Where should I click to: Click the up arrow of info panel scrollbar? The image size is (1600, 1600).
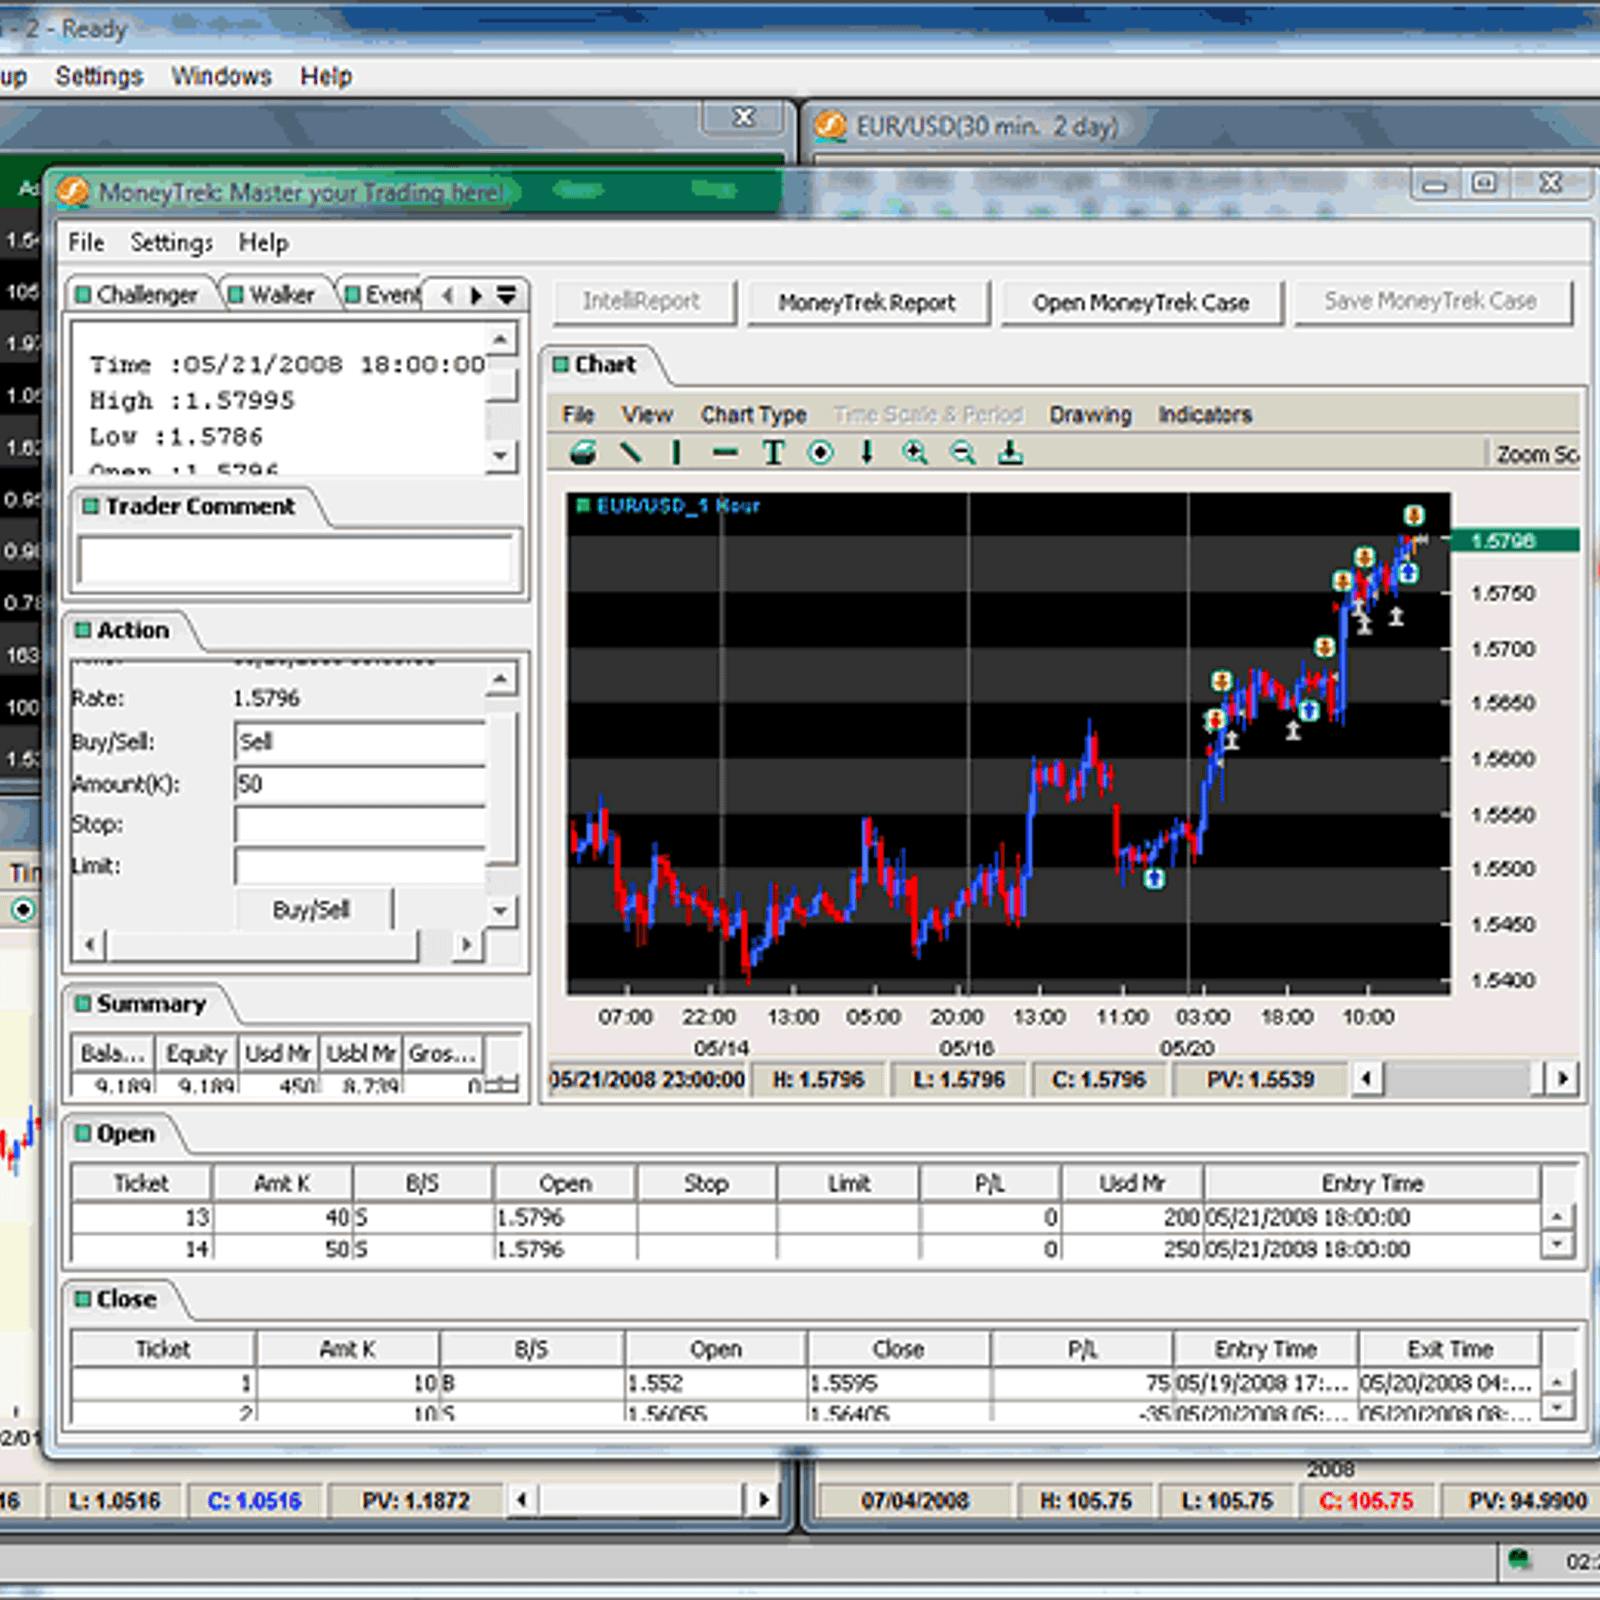(x=501, y=340)
